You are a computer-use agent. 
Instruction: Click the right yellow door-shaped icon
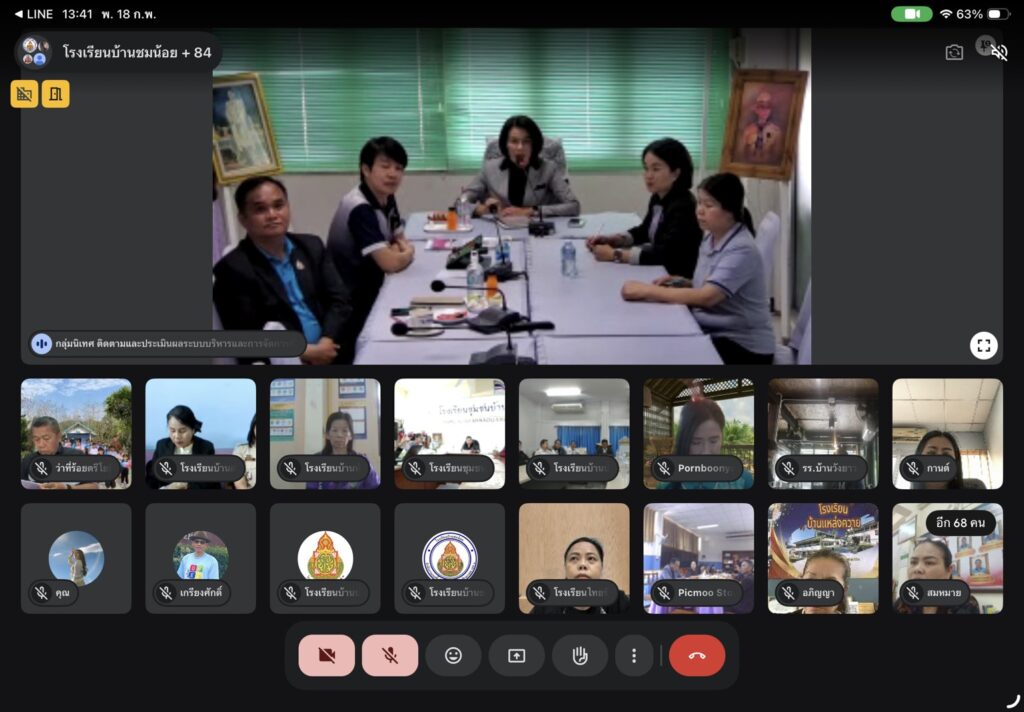(56, 94)
